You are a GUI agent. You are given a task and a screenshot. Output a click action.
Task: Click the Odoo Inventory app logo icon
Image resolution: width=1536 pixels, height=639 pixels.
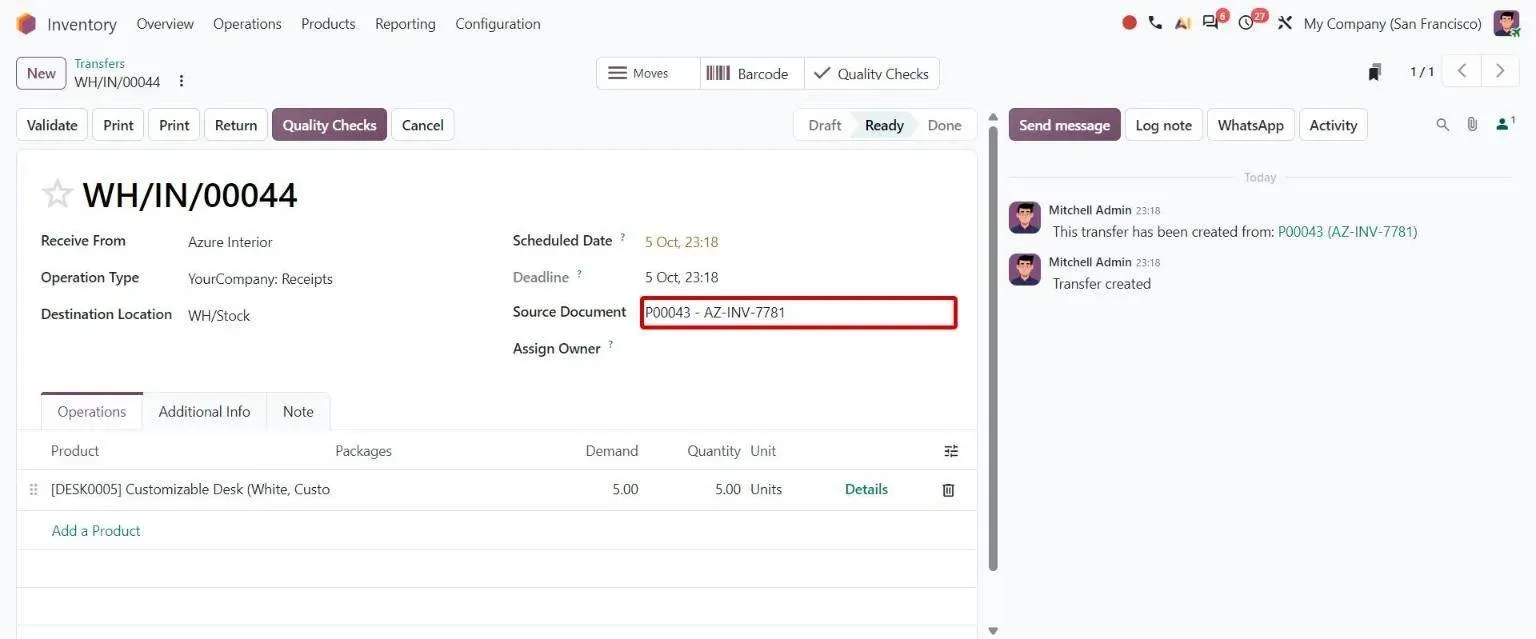coord(26,24)
